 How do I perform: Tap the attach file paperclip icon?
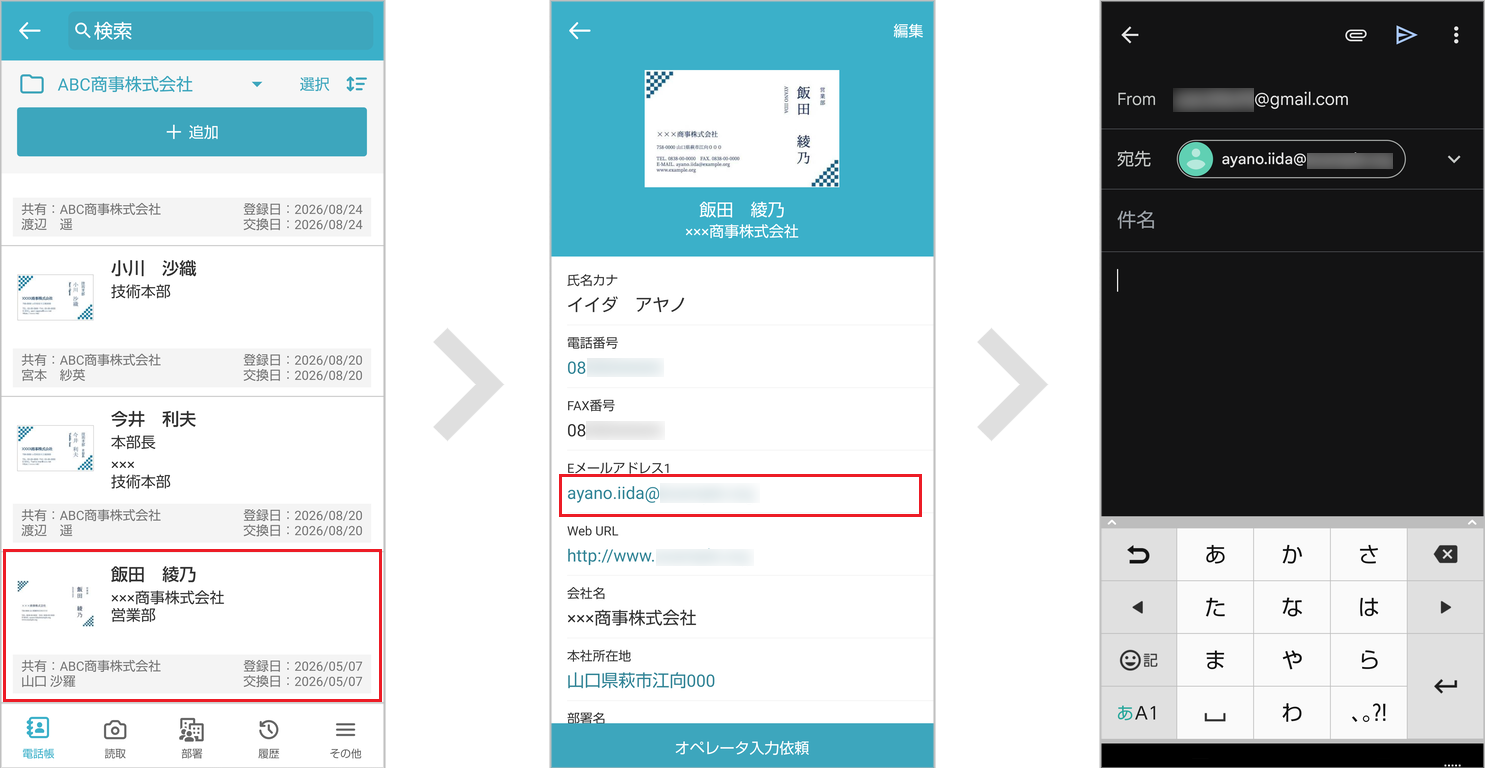pos(1355,35)
